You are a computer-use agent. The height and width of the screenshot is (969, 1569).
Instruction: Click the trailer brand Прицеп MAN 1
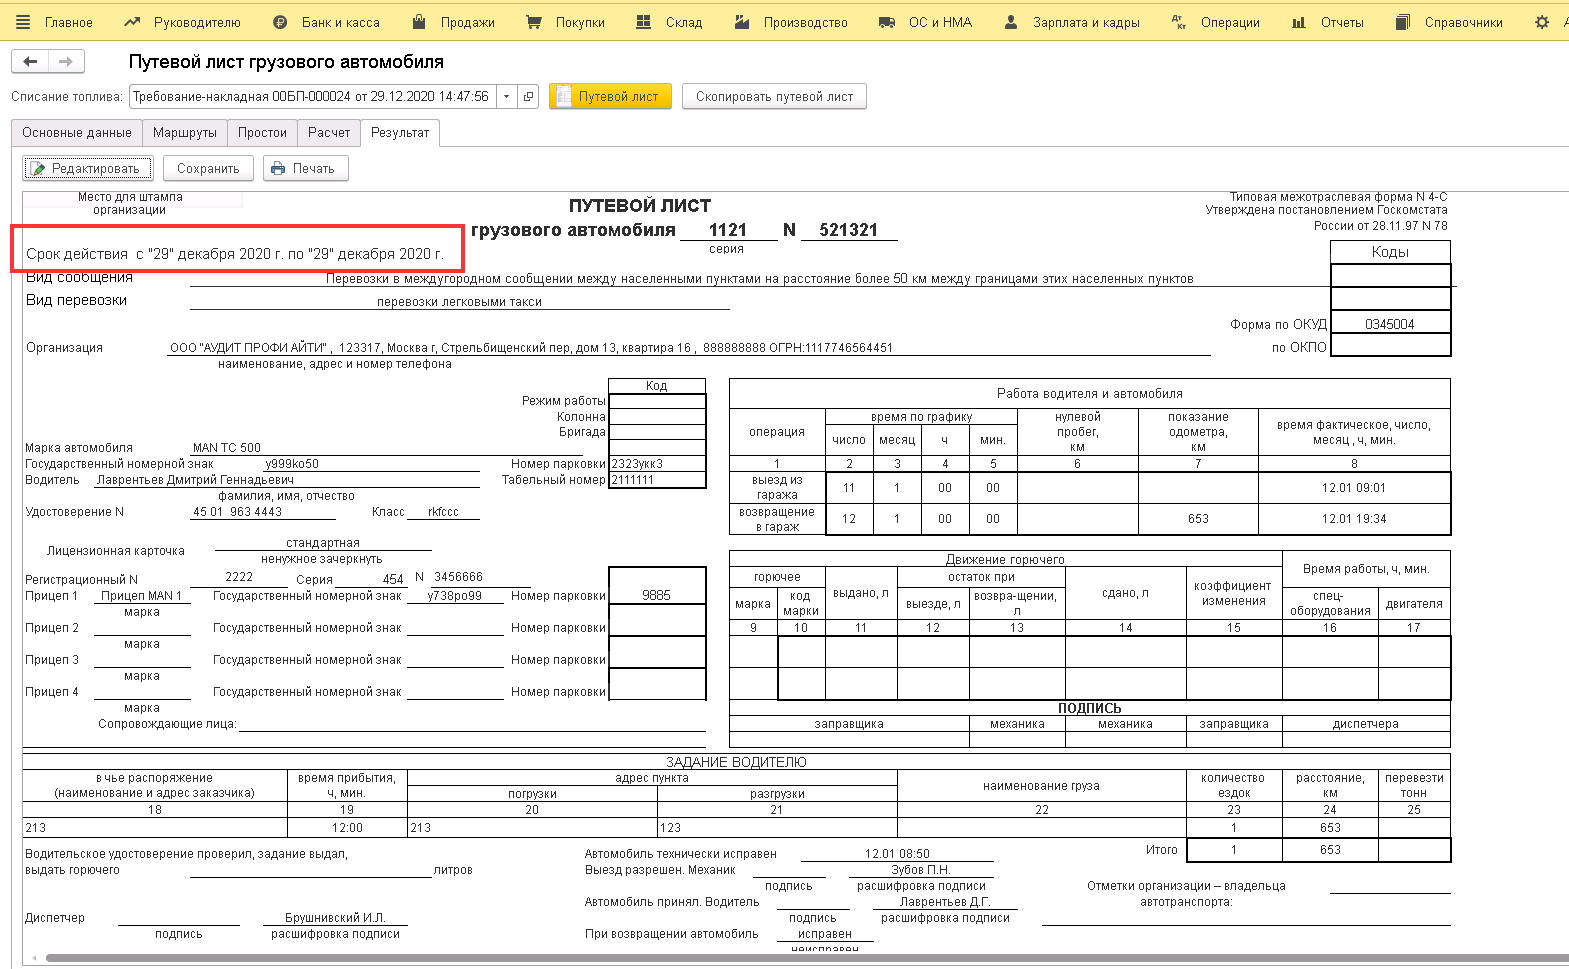click(x=142, y=596)
